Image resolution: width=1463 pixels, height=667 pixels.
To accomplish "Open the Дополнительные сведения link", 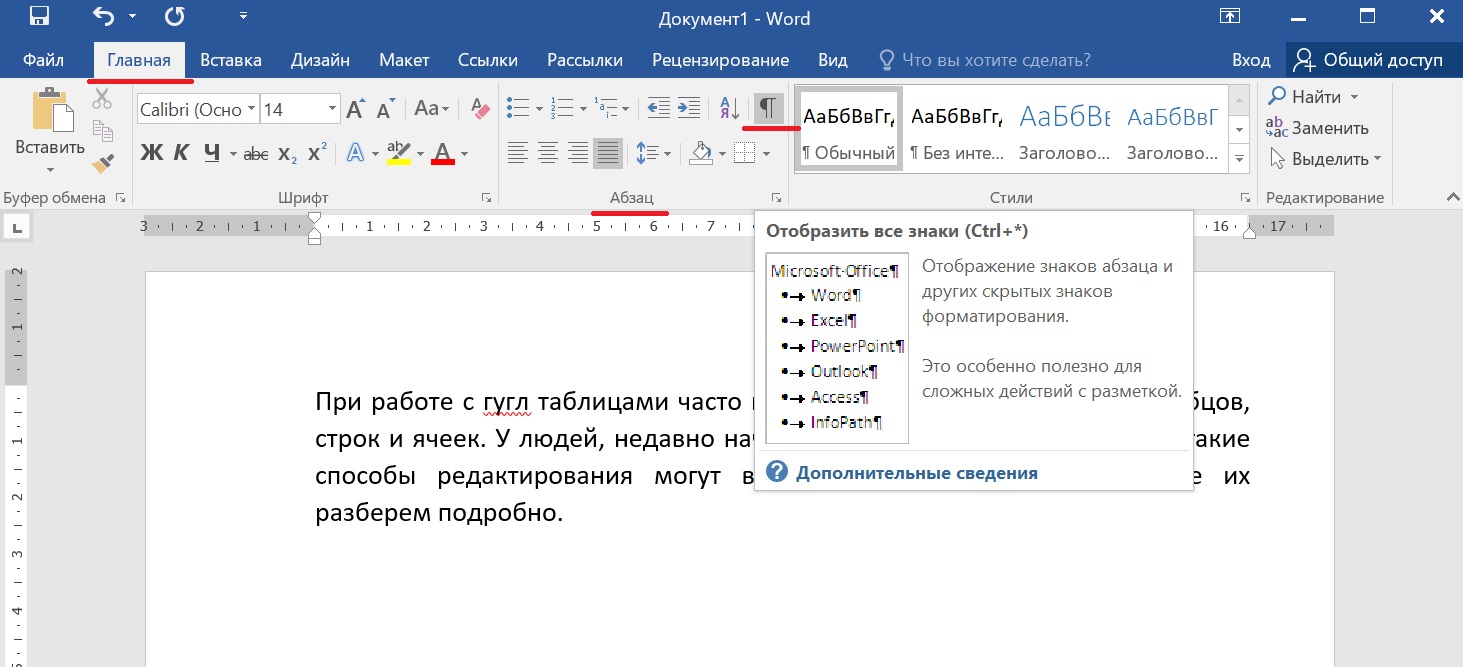I will (916, 473).
